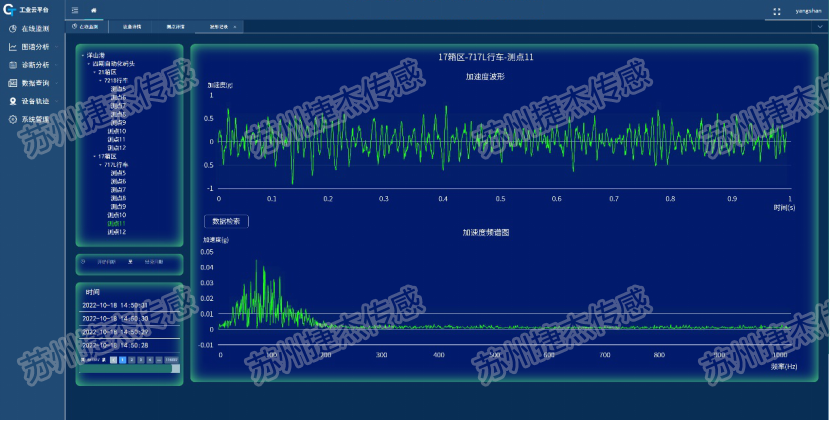Click the 加速度波形 chart title
This screenshot has height=424, width=830.
pos(485,76)
